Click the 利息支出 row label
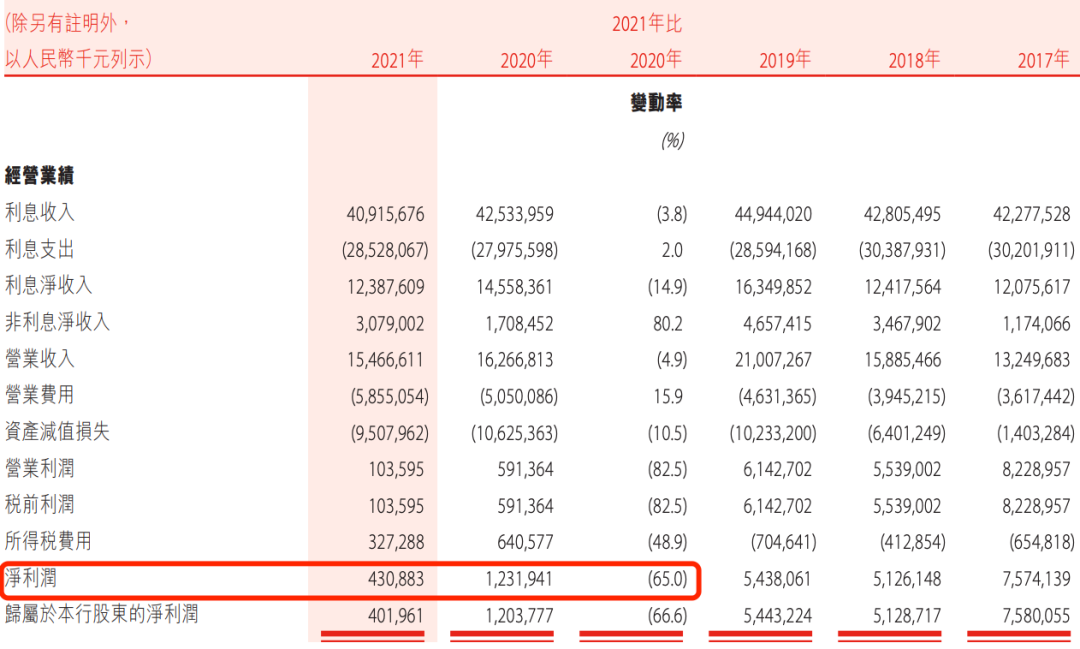The width and height of the screenshot is (1080, 649). pos(41,249)
